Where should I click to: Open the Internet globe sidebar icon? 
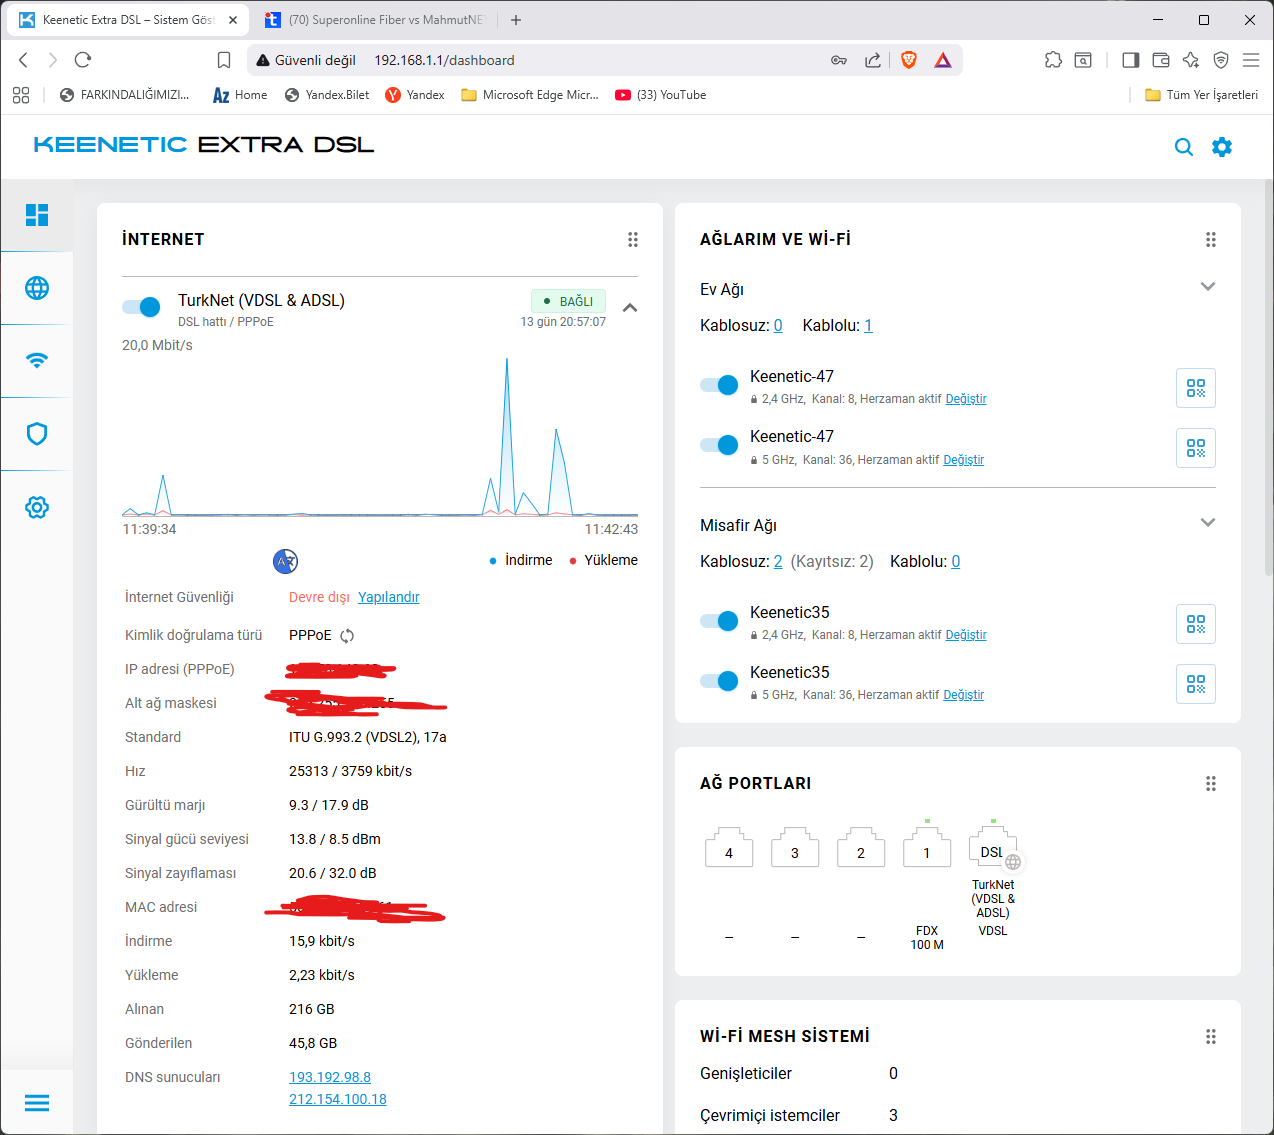[x=37, y=288]
